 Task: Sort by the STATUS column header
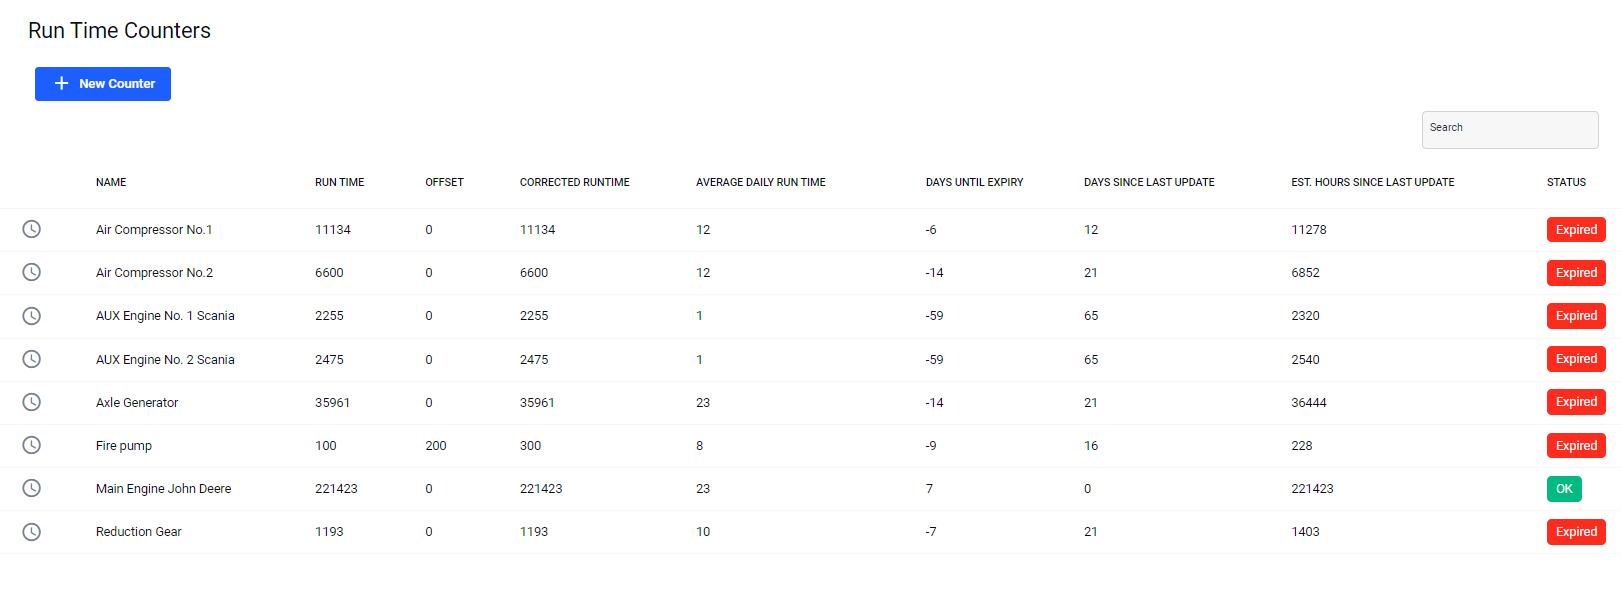point(1566,182)
